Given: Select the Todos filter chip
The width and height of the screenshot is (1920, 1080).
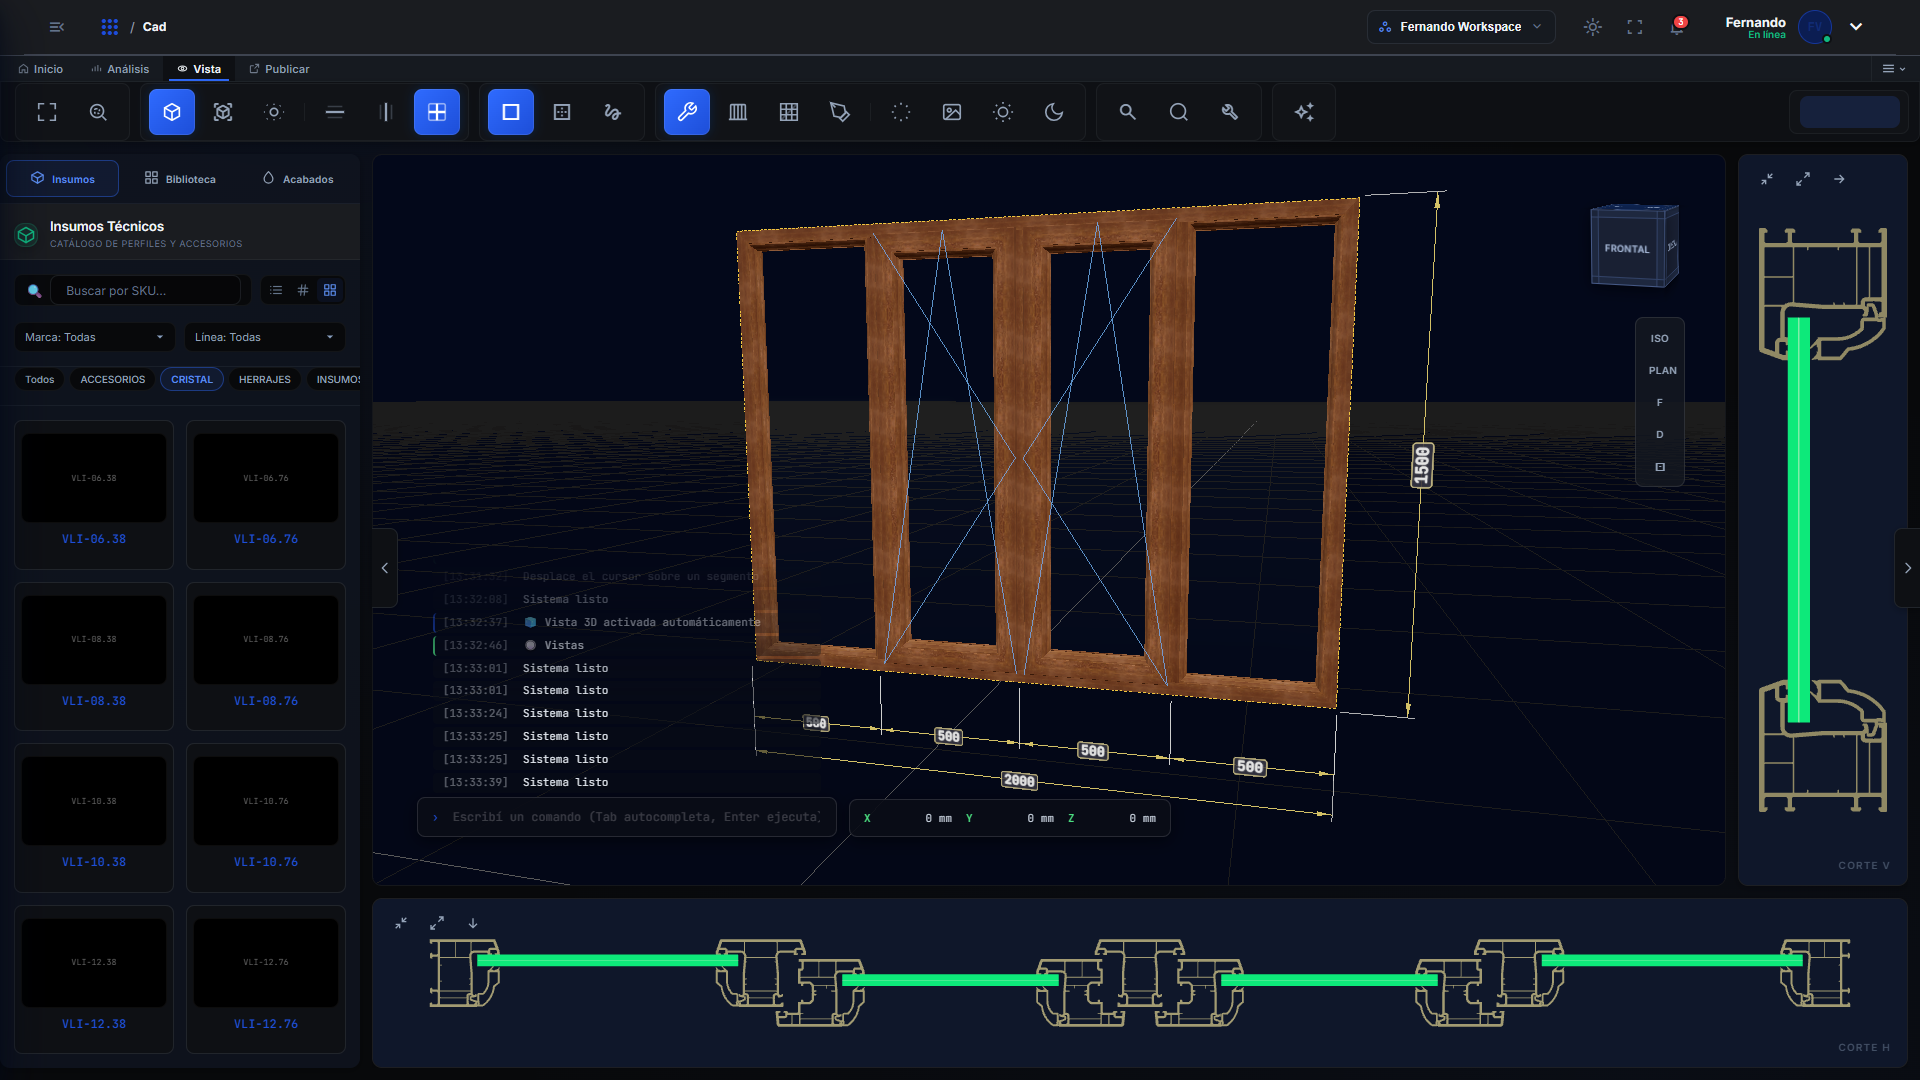Looking at the screenshot, I should pos(40,380).
